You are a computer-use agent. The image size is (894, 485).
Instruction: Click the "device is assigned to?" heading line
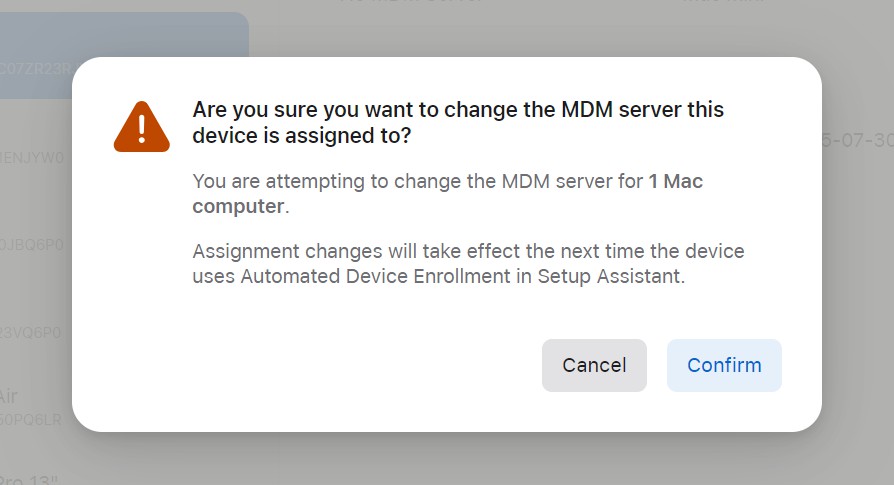301,136
